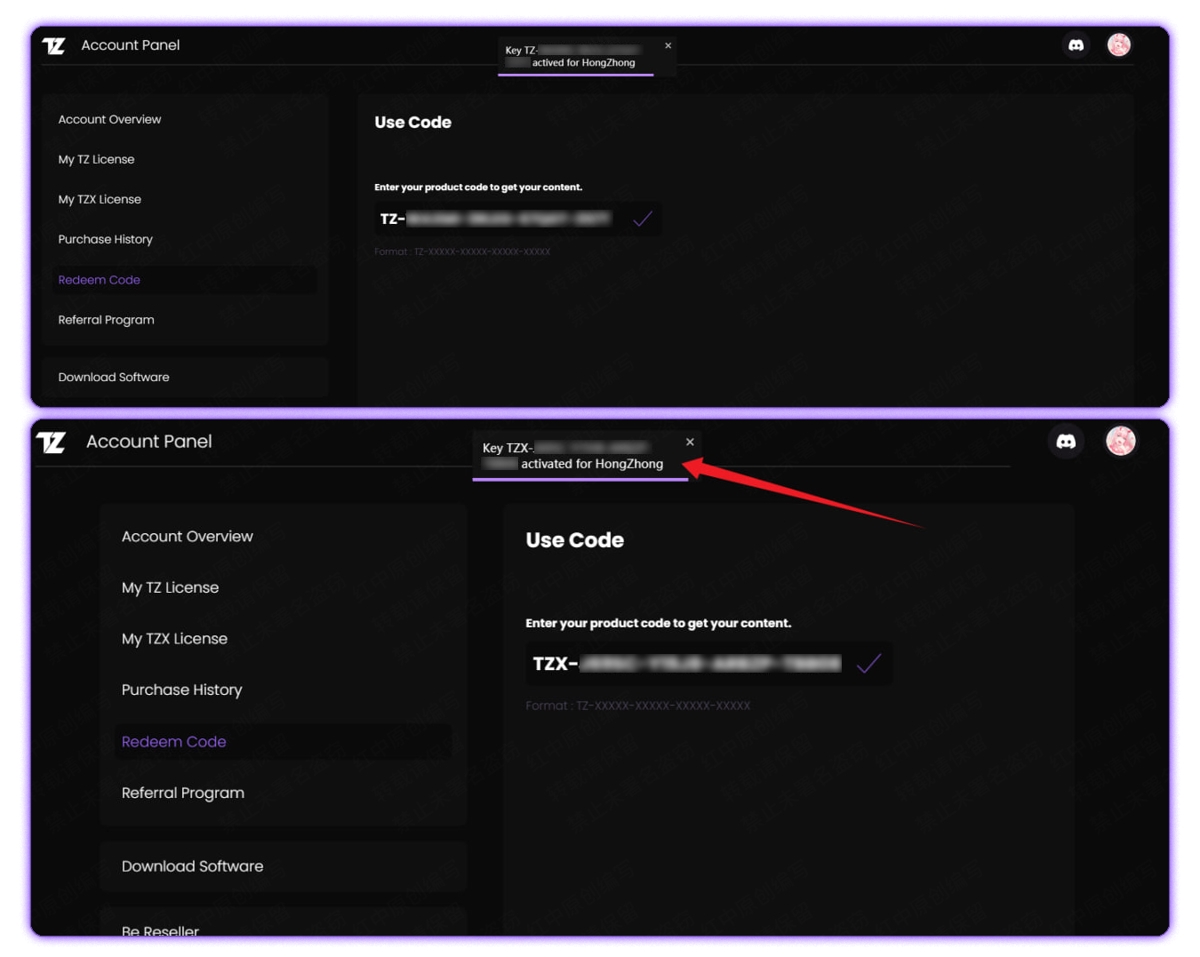Click the TZ logo in the upper panel header
Viewport: 1200px width, 957px height.
pyautogui.click(x=54, y=46)
